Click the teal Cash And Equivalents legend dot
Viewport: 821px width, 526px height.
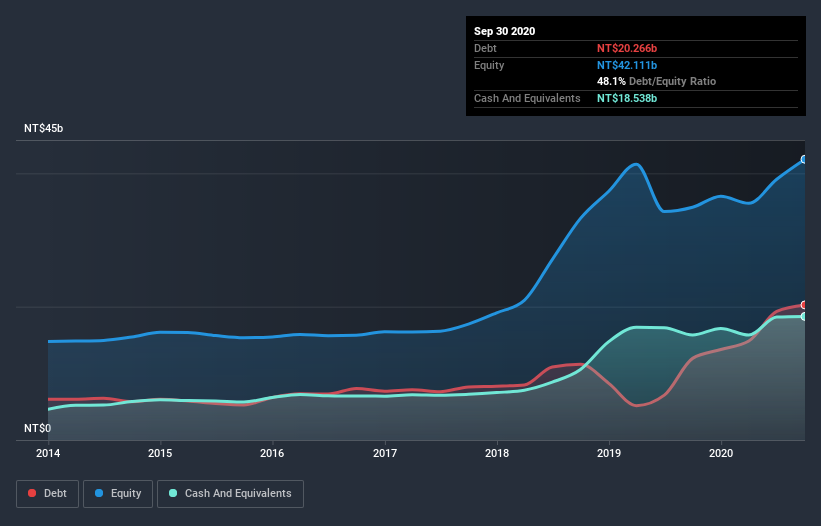click(x=173, y=493)
